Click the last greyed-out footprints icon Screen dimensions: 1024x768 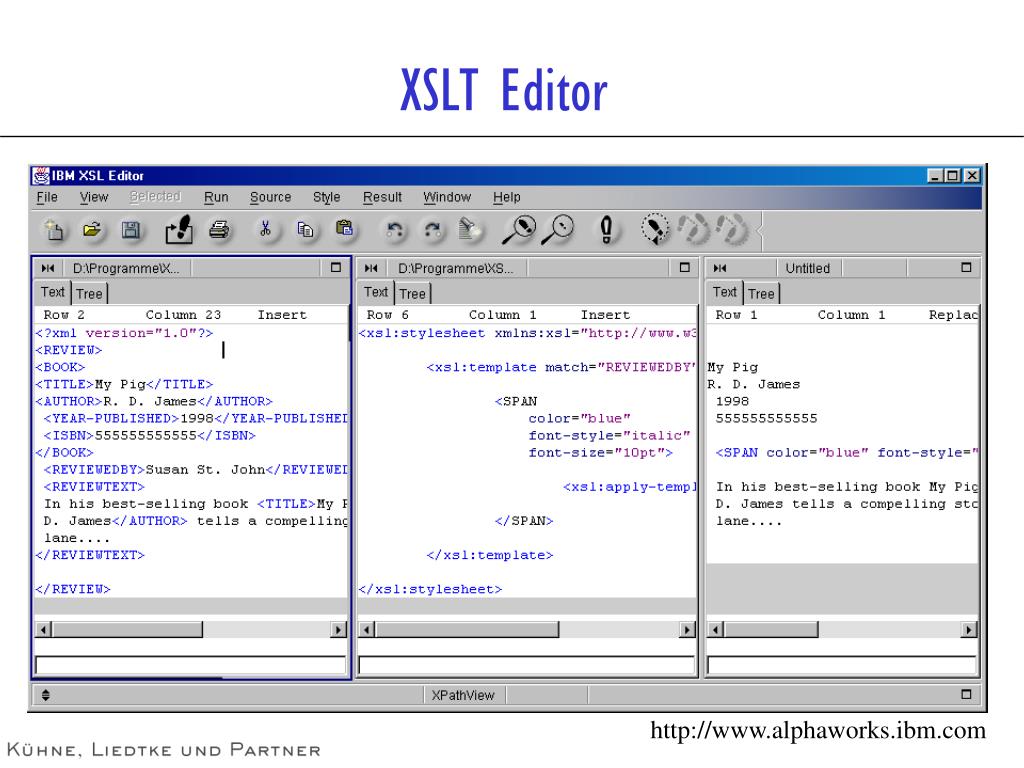point(733,230)
